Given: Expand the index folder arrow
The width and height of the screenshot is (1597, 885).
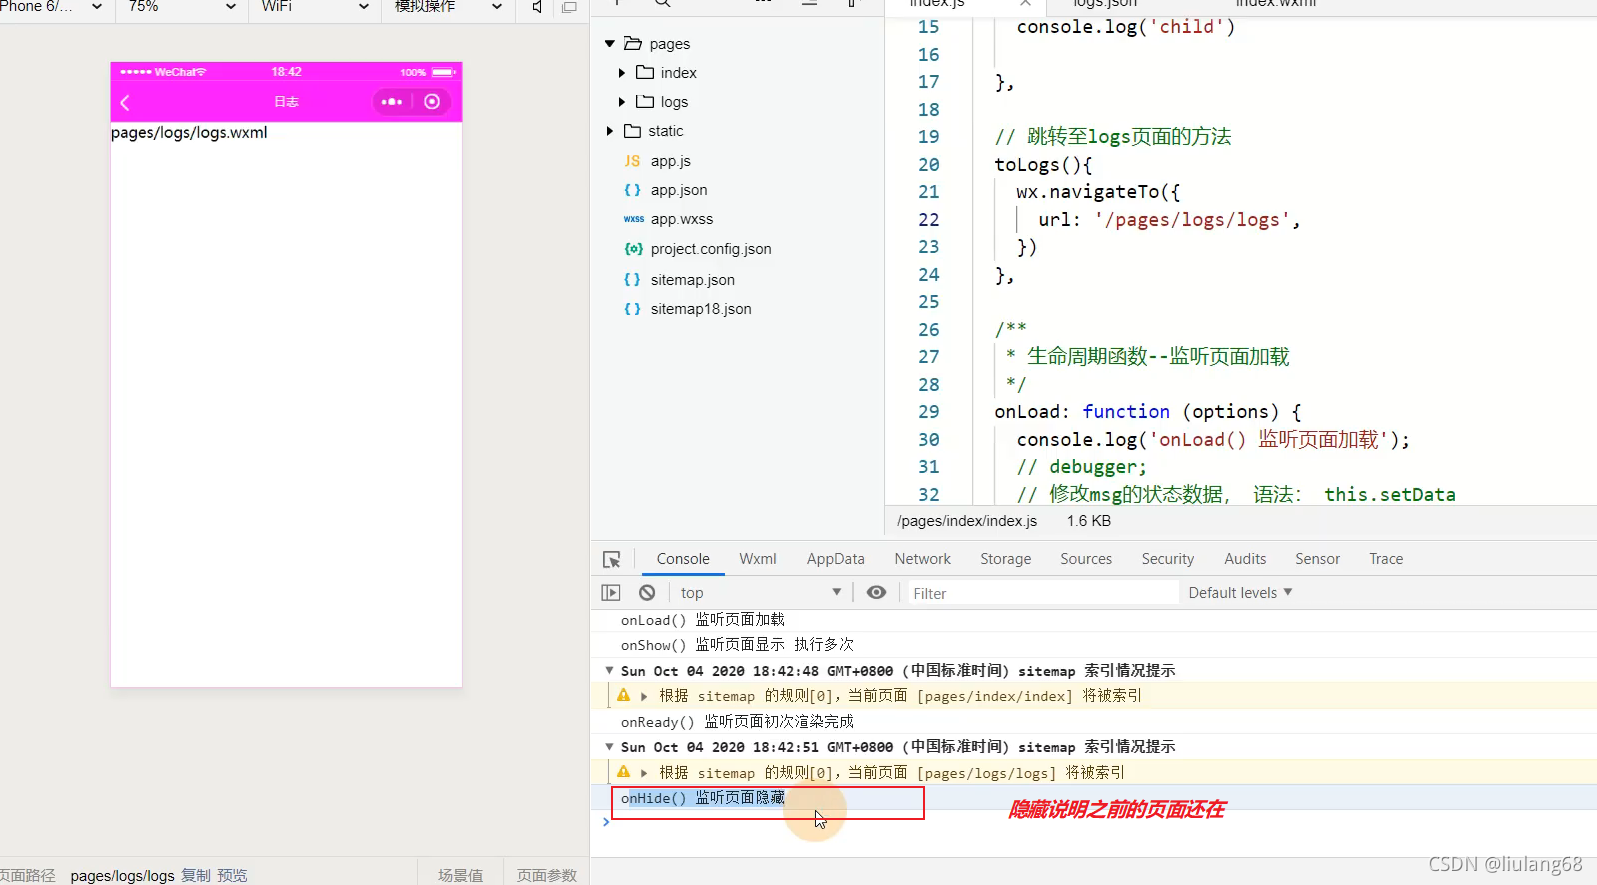Looking at the screenshot, I should [x=622, y=73].
